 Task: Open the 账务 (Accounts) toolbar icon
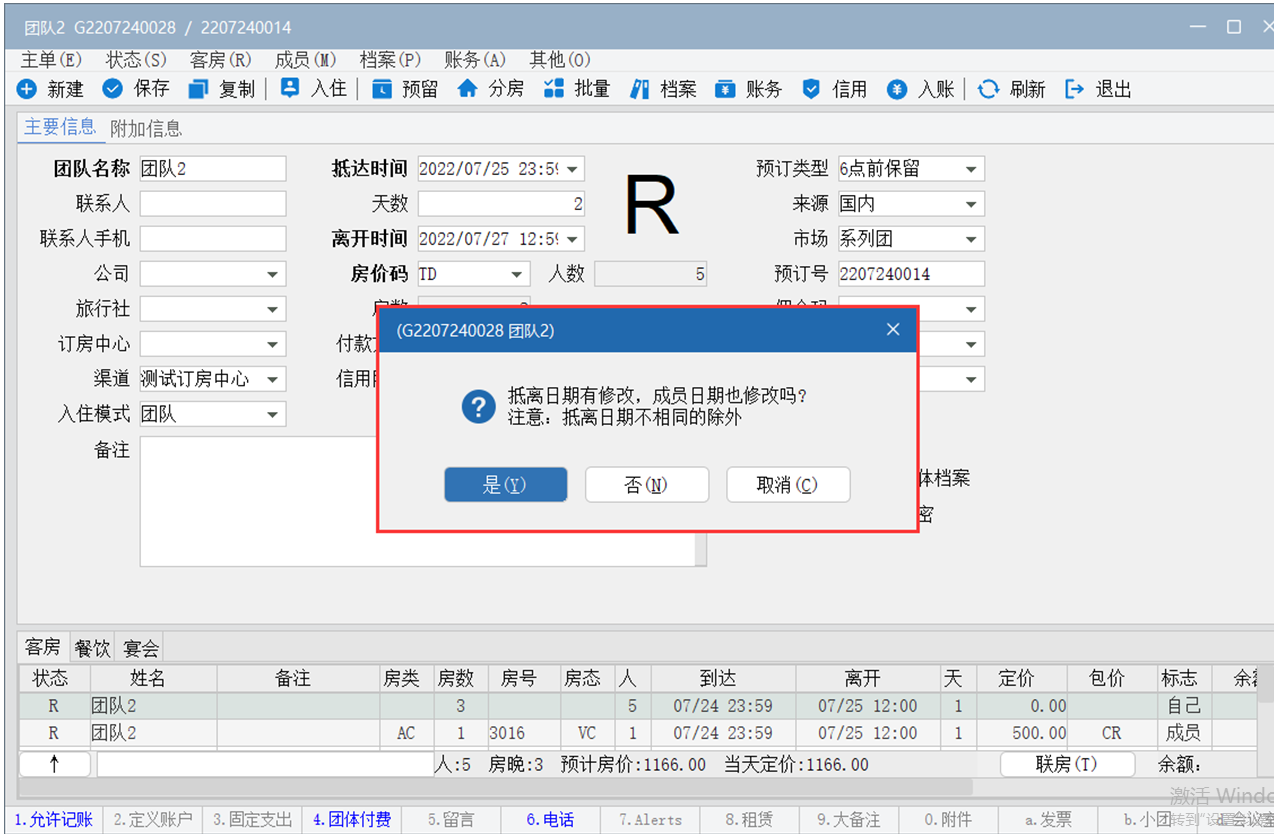[x=725, y=89]
